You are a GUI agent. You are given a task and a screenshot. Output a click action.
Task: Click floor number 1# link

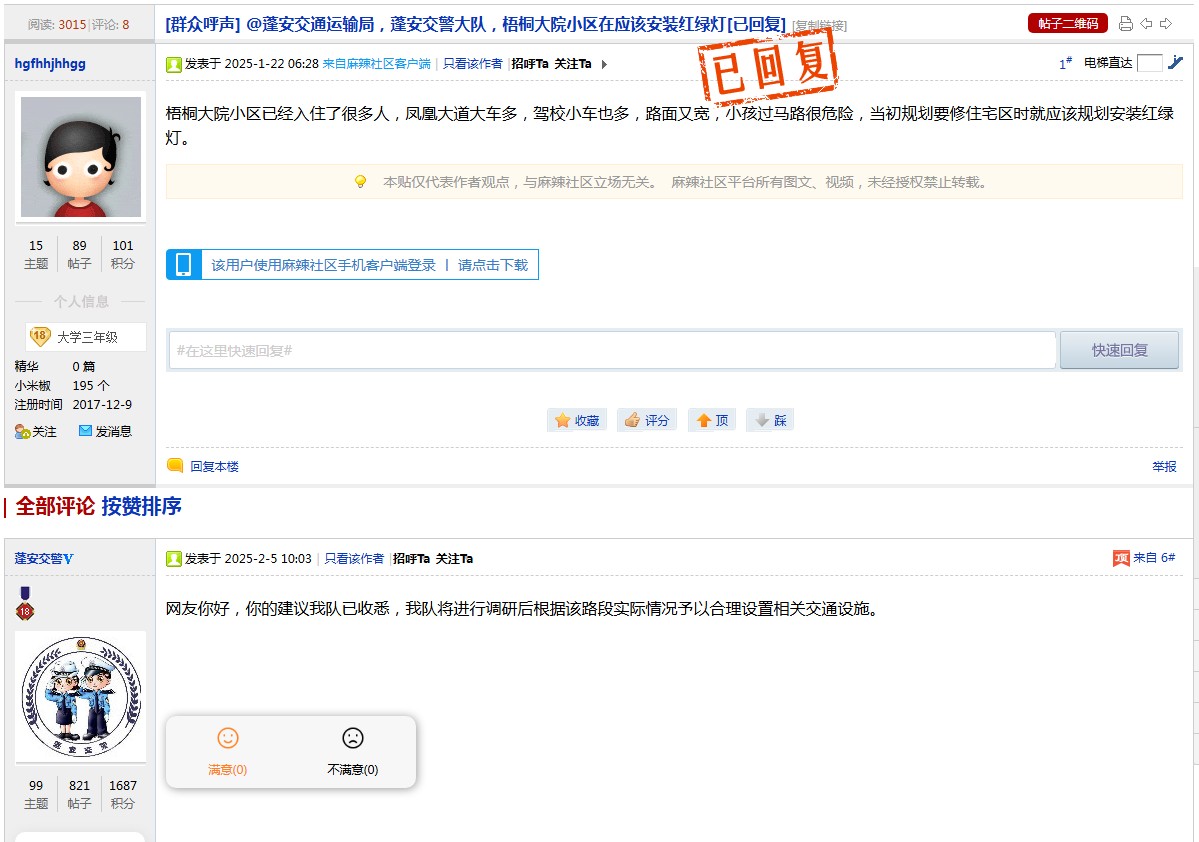(1065, 63)
